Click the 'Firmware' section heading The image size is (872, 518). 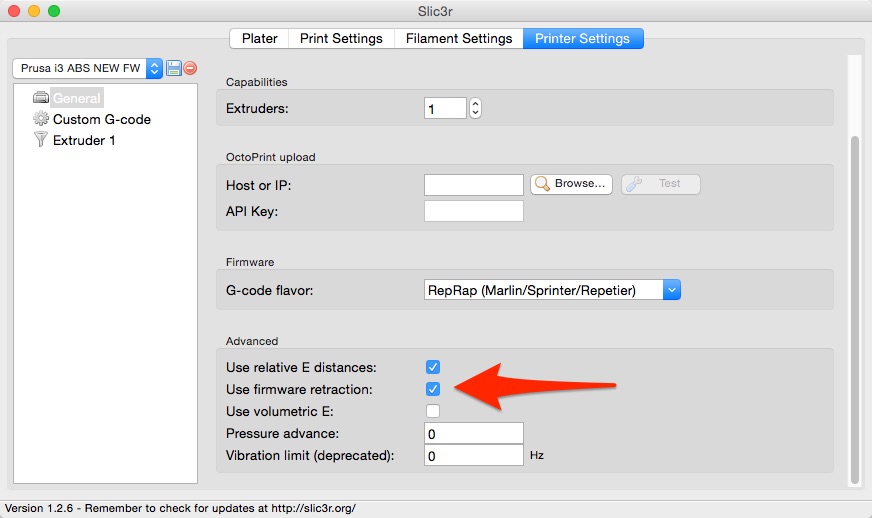[x=250, y=262]
